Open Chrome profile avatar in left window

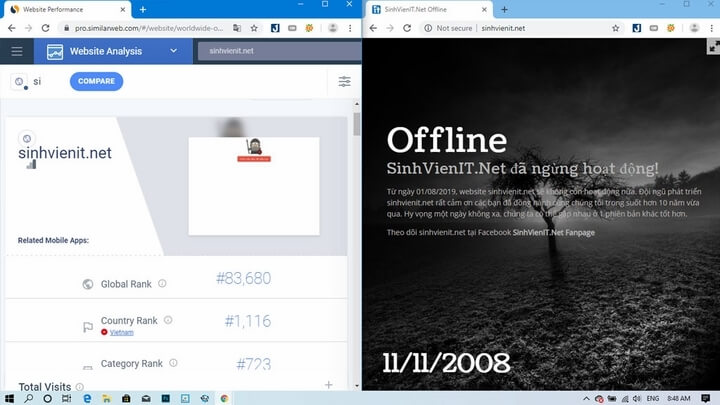[x=333, y=28]
